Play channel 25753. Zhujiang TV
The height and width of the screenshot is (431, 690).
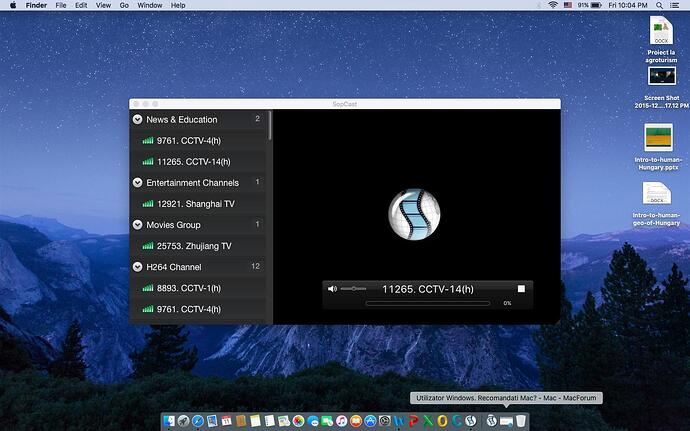193,246
